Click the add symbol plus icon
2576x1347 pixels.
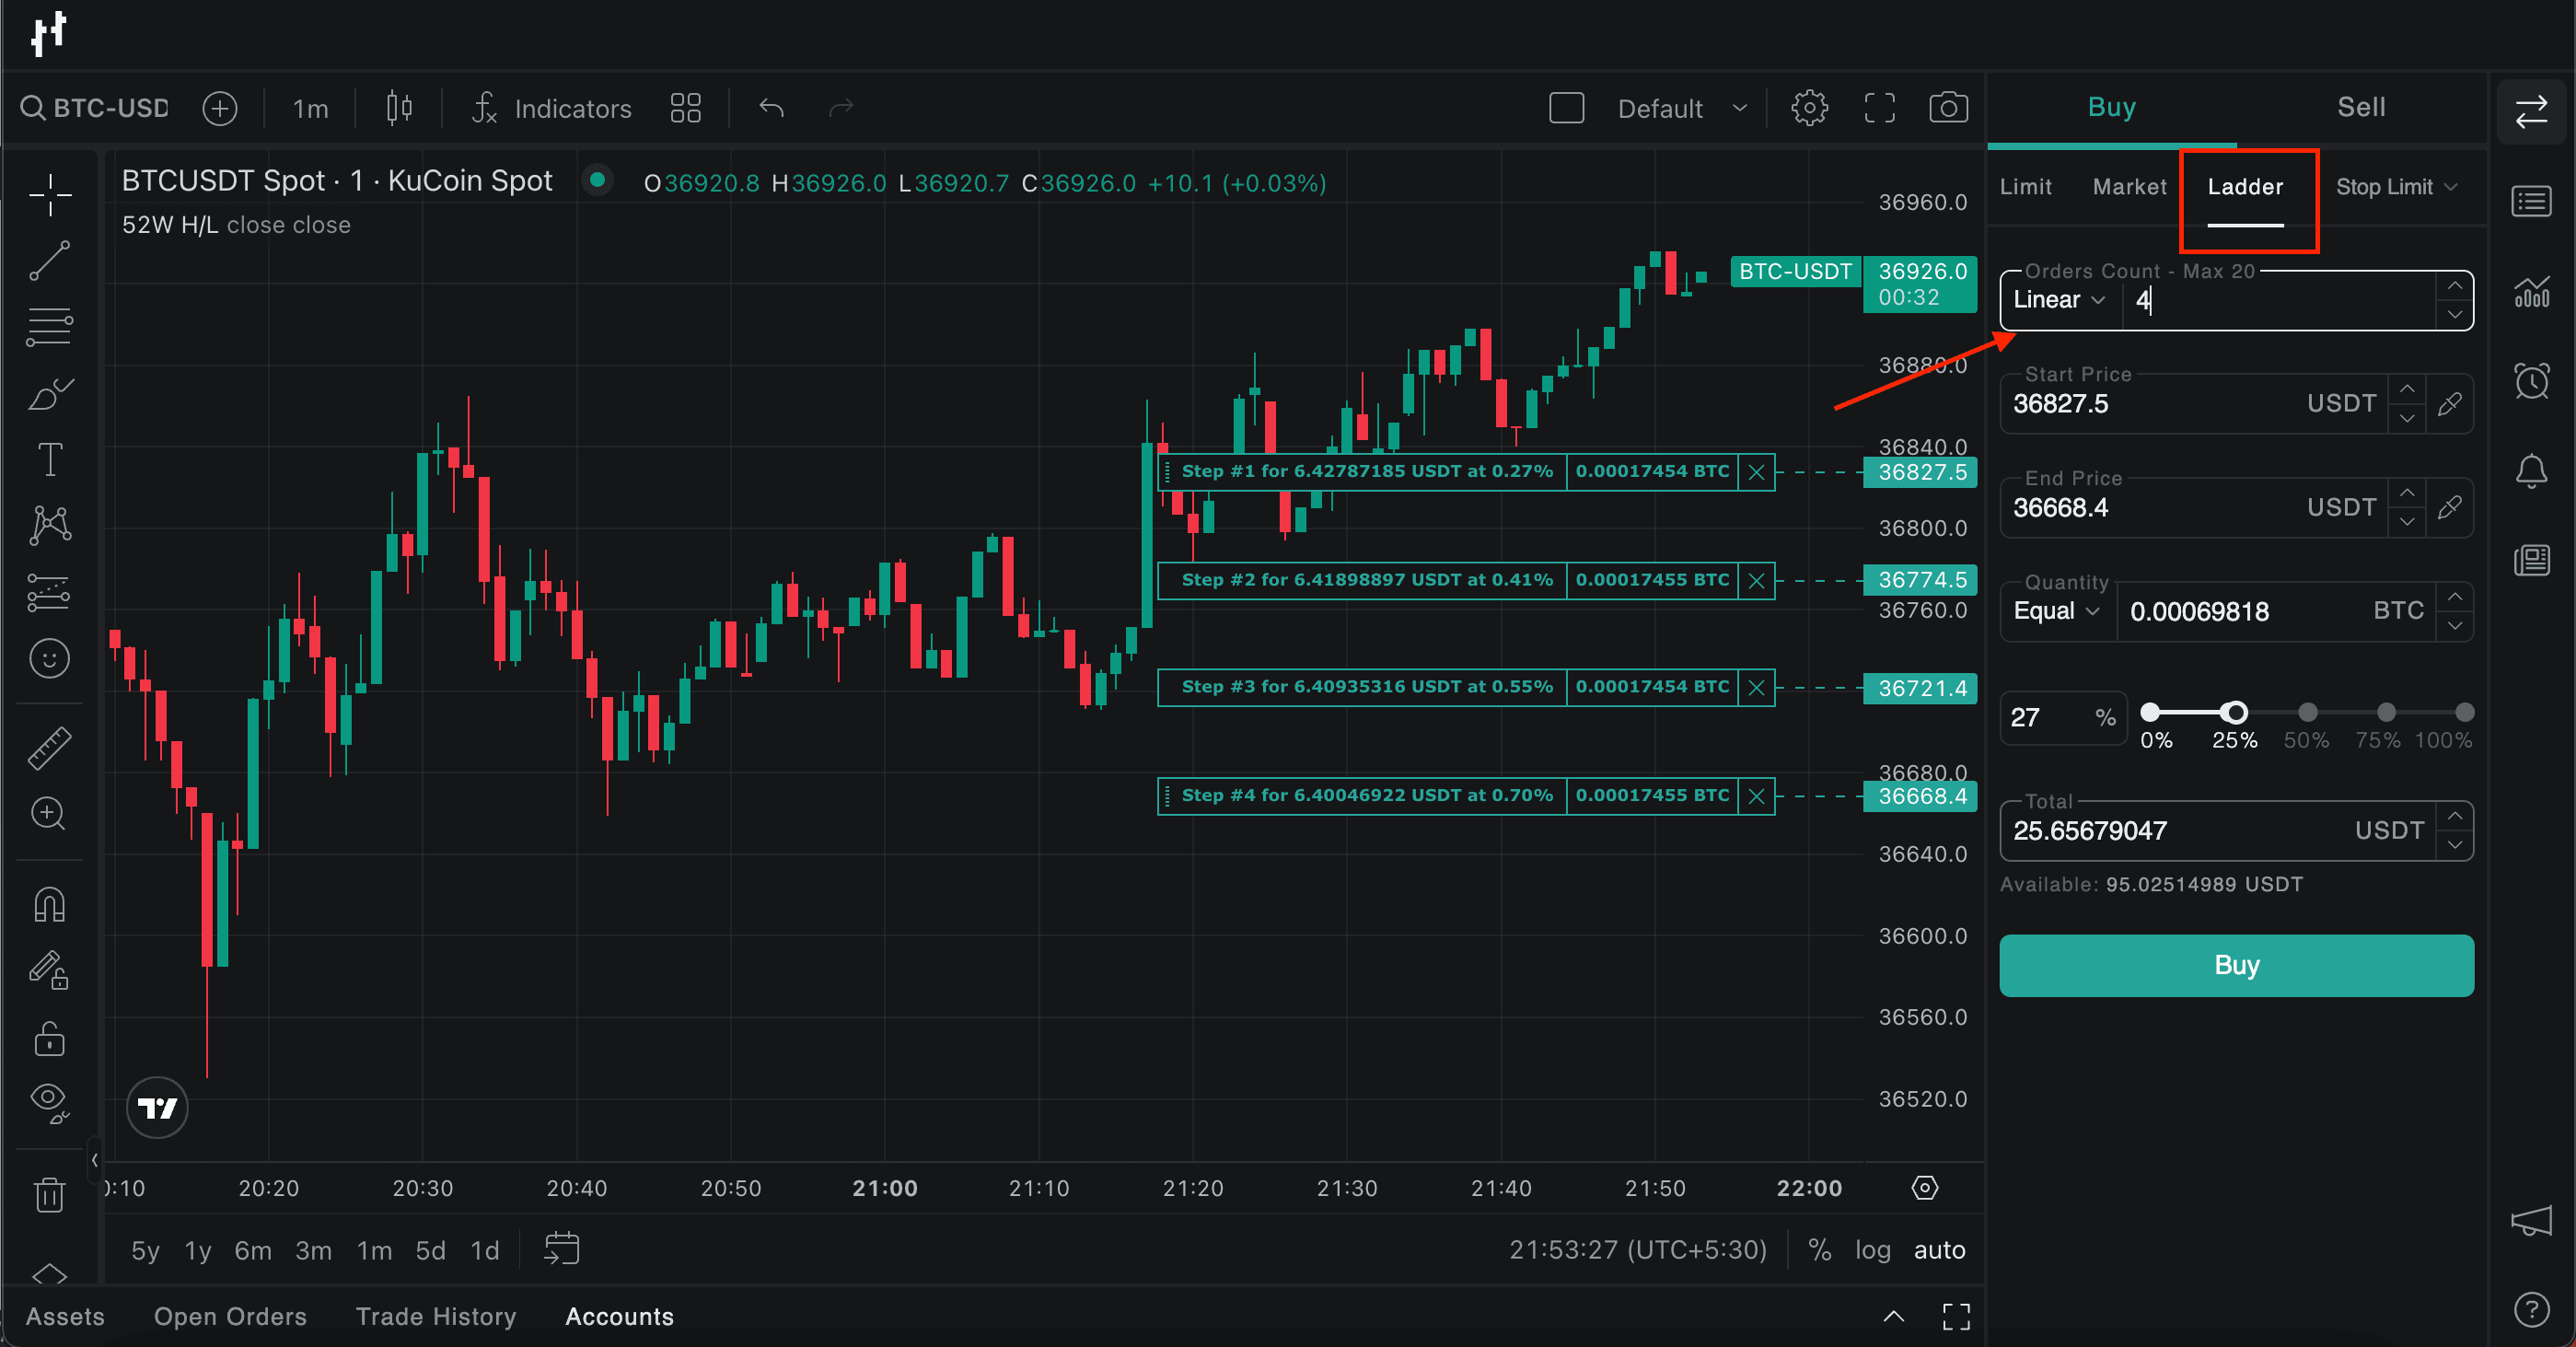220,108
